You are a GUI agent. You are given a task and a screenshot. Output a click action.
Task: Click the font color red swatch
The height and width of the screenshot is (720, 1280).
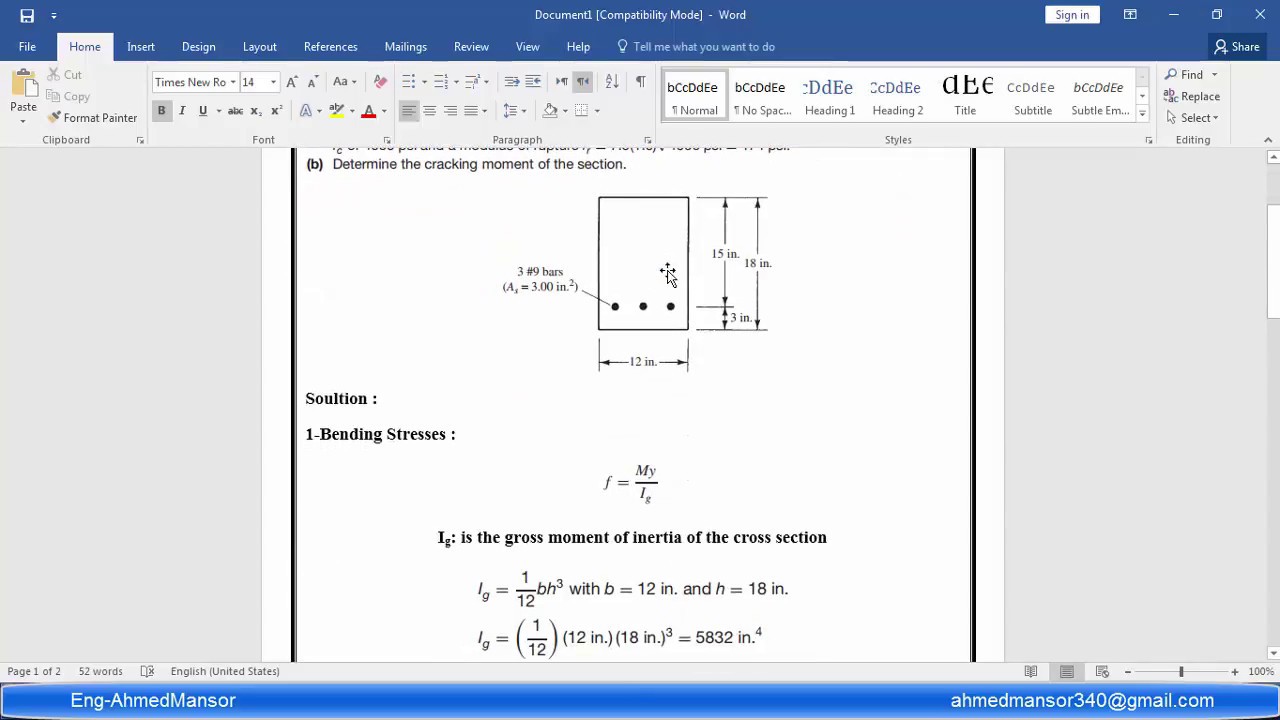click(x=369, y=111)
